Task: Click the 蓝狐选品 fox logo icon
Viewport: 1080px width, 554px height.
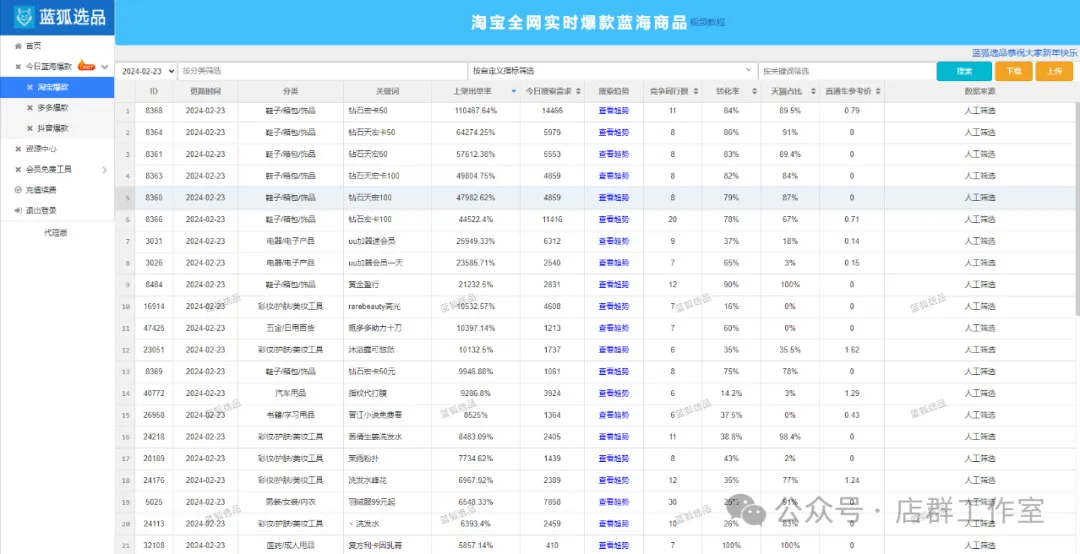Action: pyautogui.click(x=24, y=17)
